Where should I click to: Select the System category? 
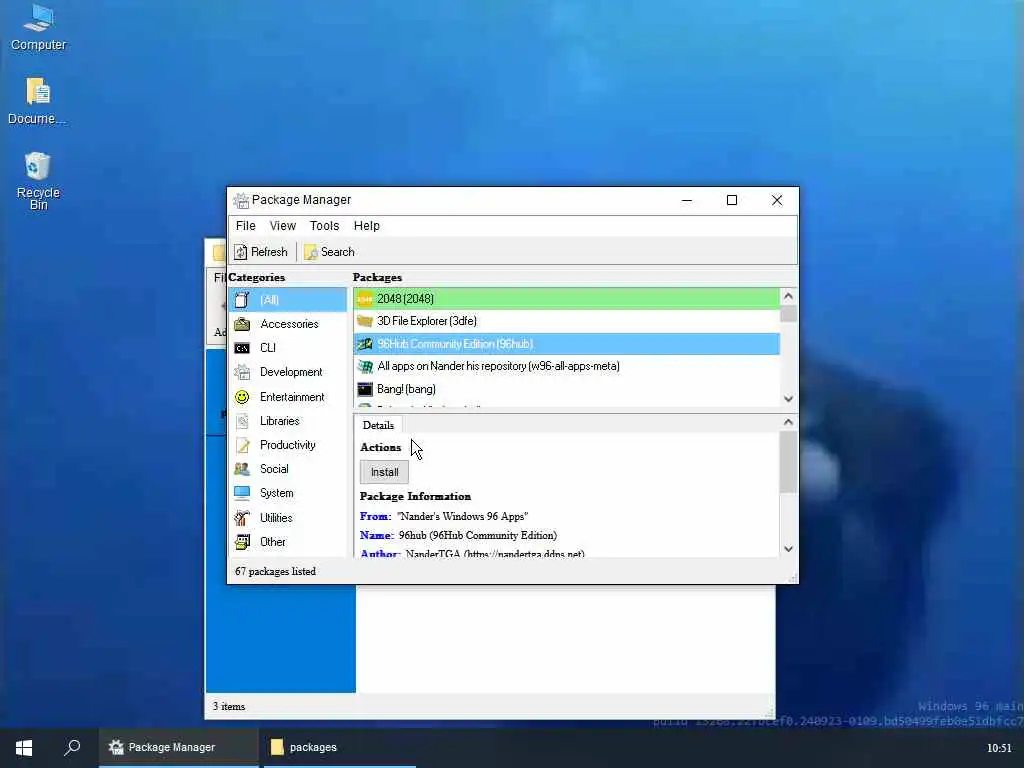(288, 494)
